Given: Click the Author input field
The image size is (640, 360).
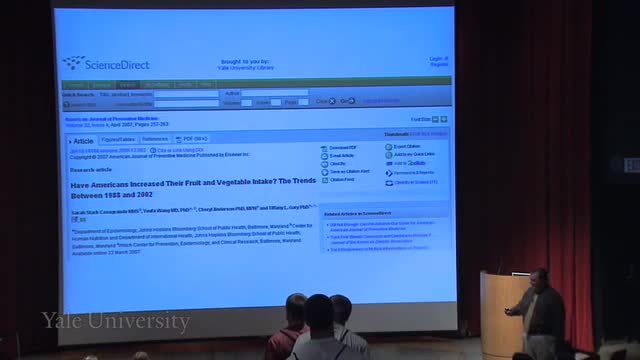Looking at the screenshot, I should [274, 93].
